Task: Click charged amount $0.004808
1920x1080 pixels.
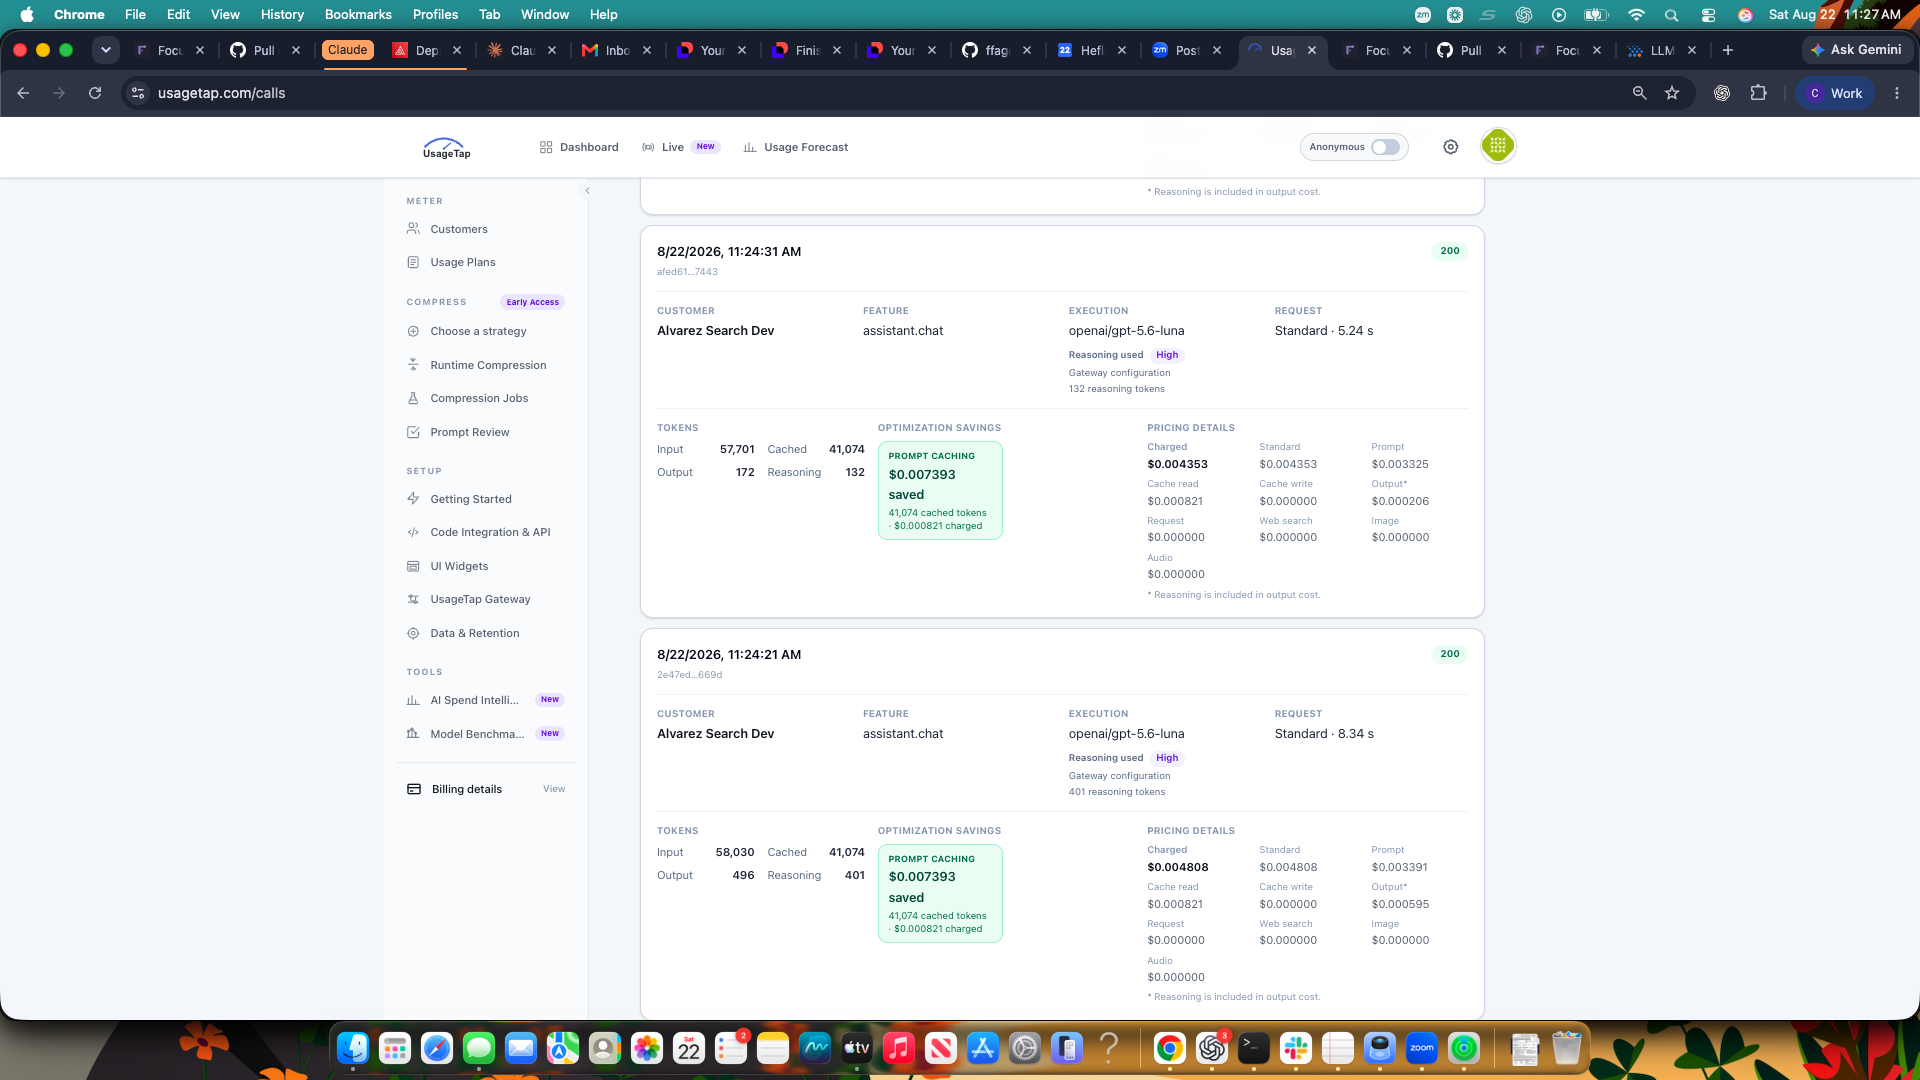Action: click(x=1177, y=867)
